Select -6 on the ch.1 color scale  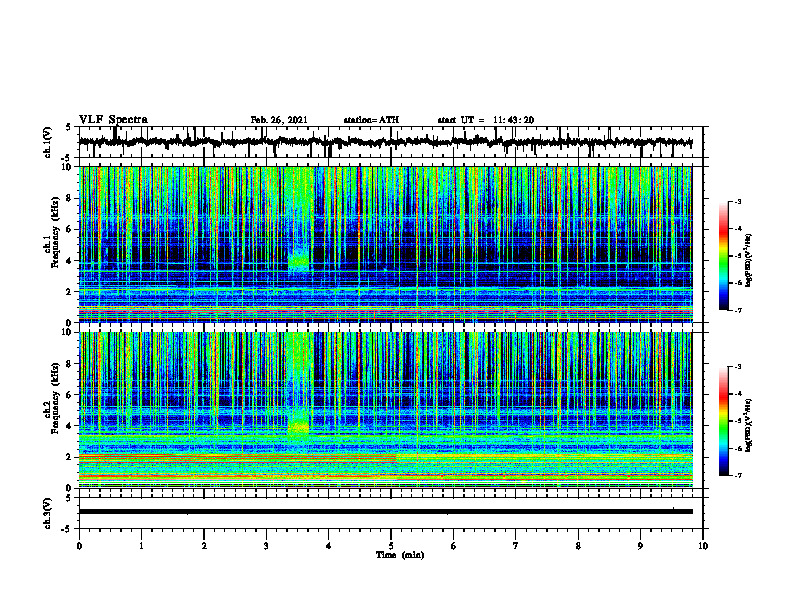pos(738,283)
